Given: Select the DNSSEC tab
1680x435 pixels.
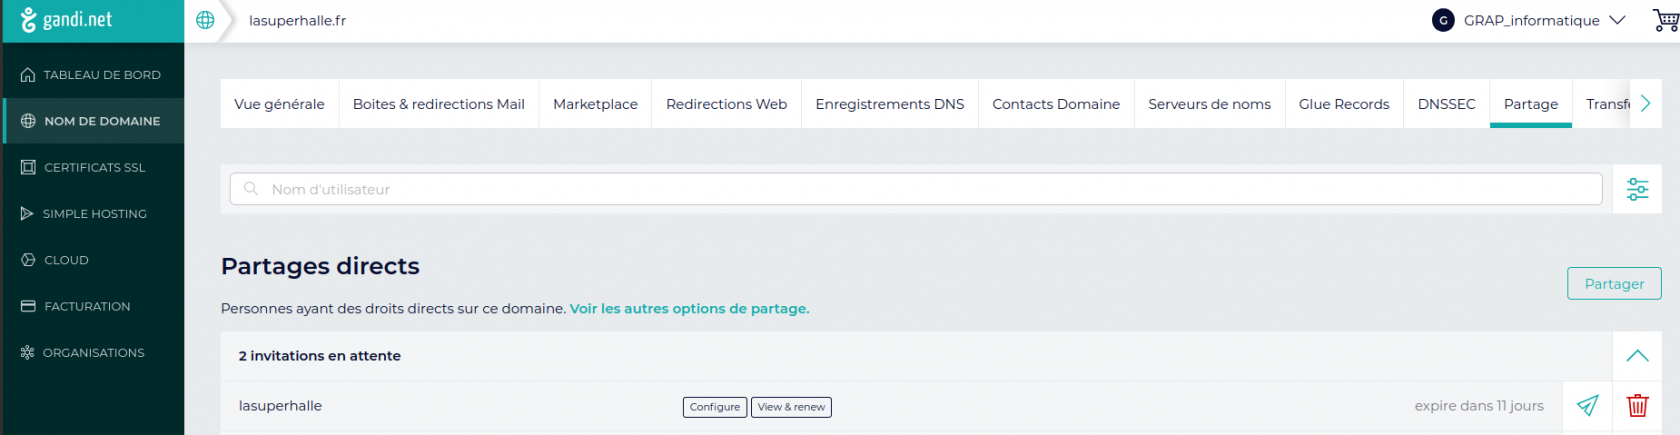Looking at the screenshot, I should [x=1446, y=104].
